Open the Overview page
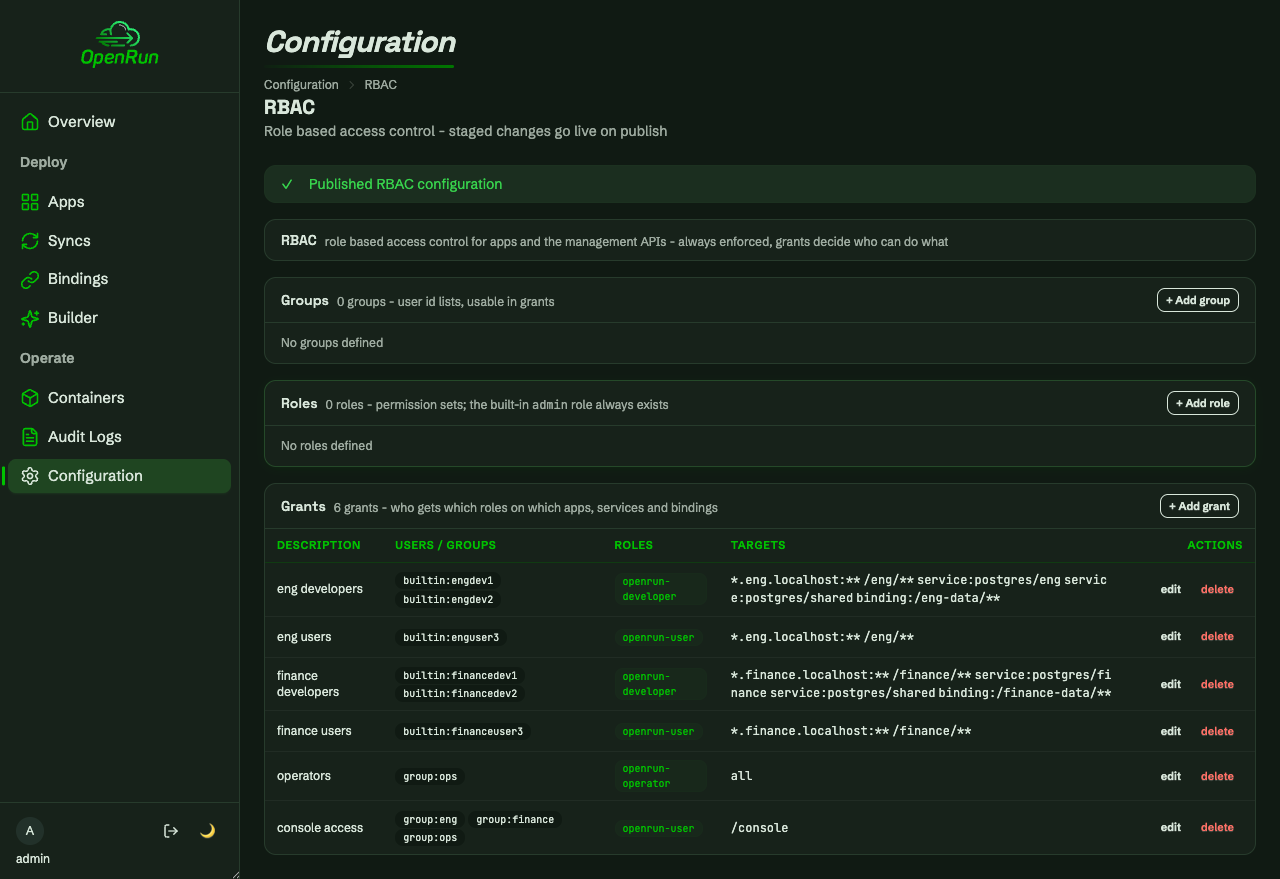The image size is (1280, 879). click(x=120, y=122)
